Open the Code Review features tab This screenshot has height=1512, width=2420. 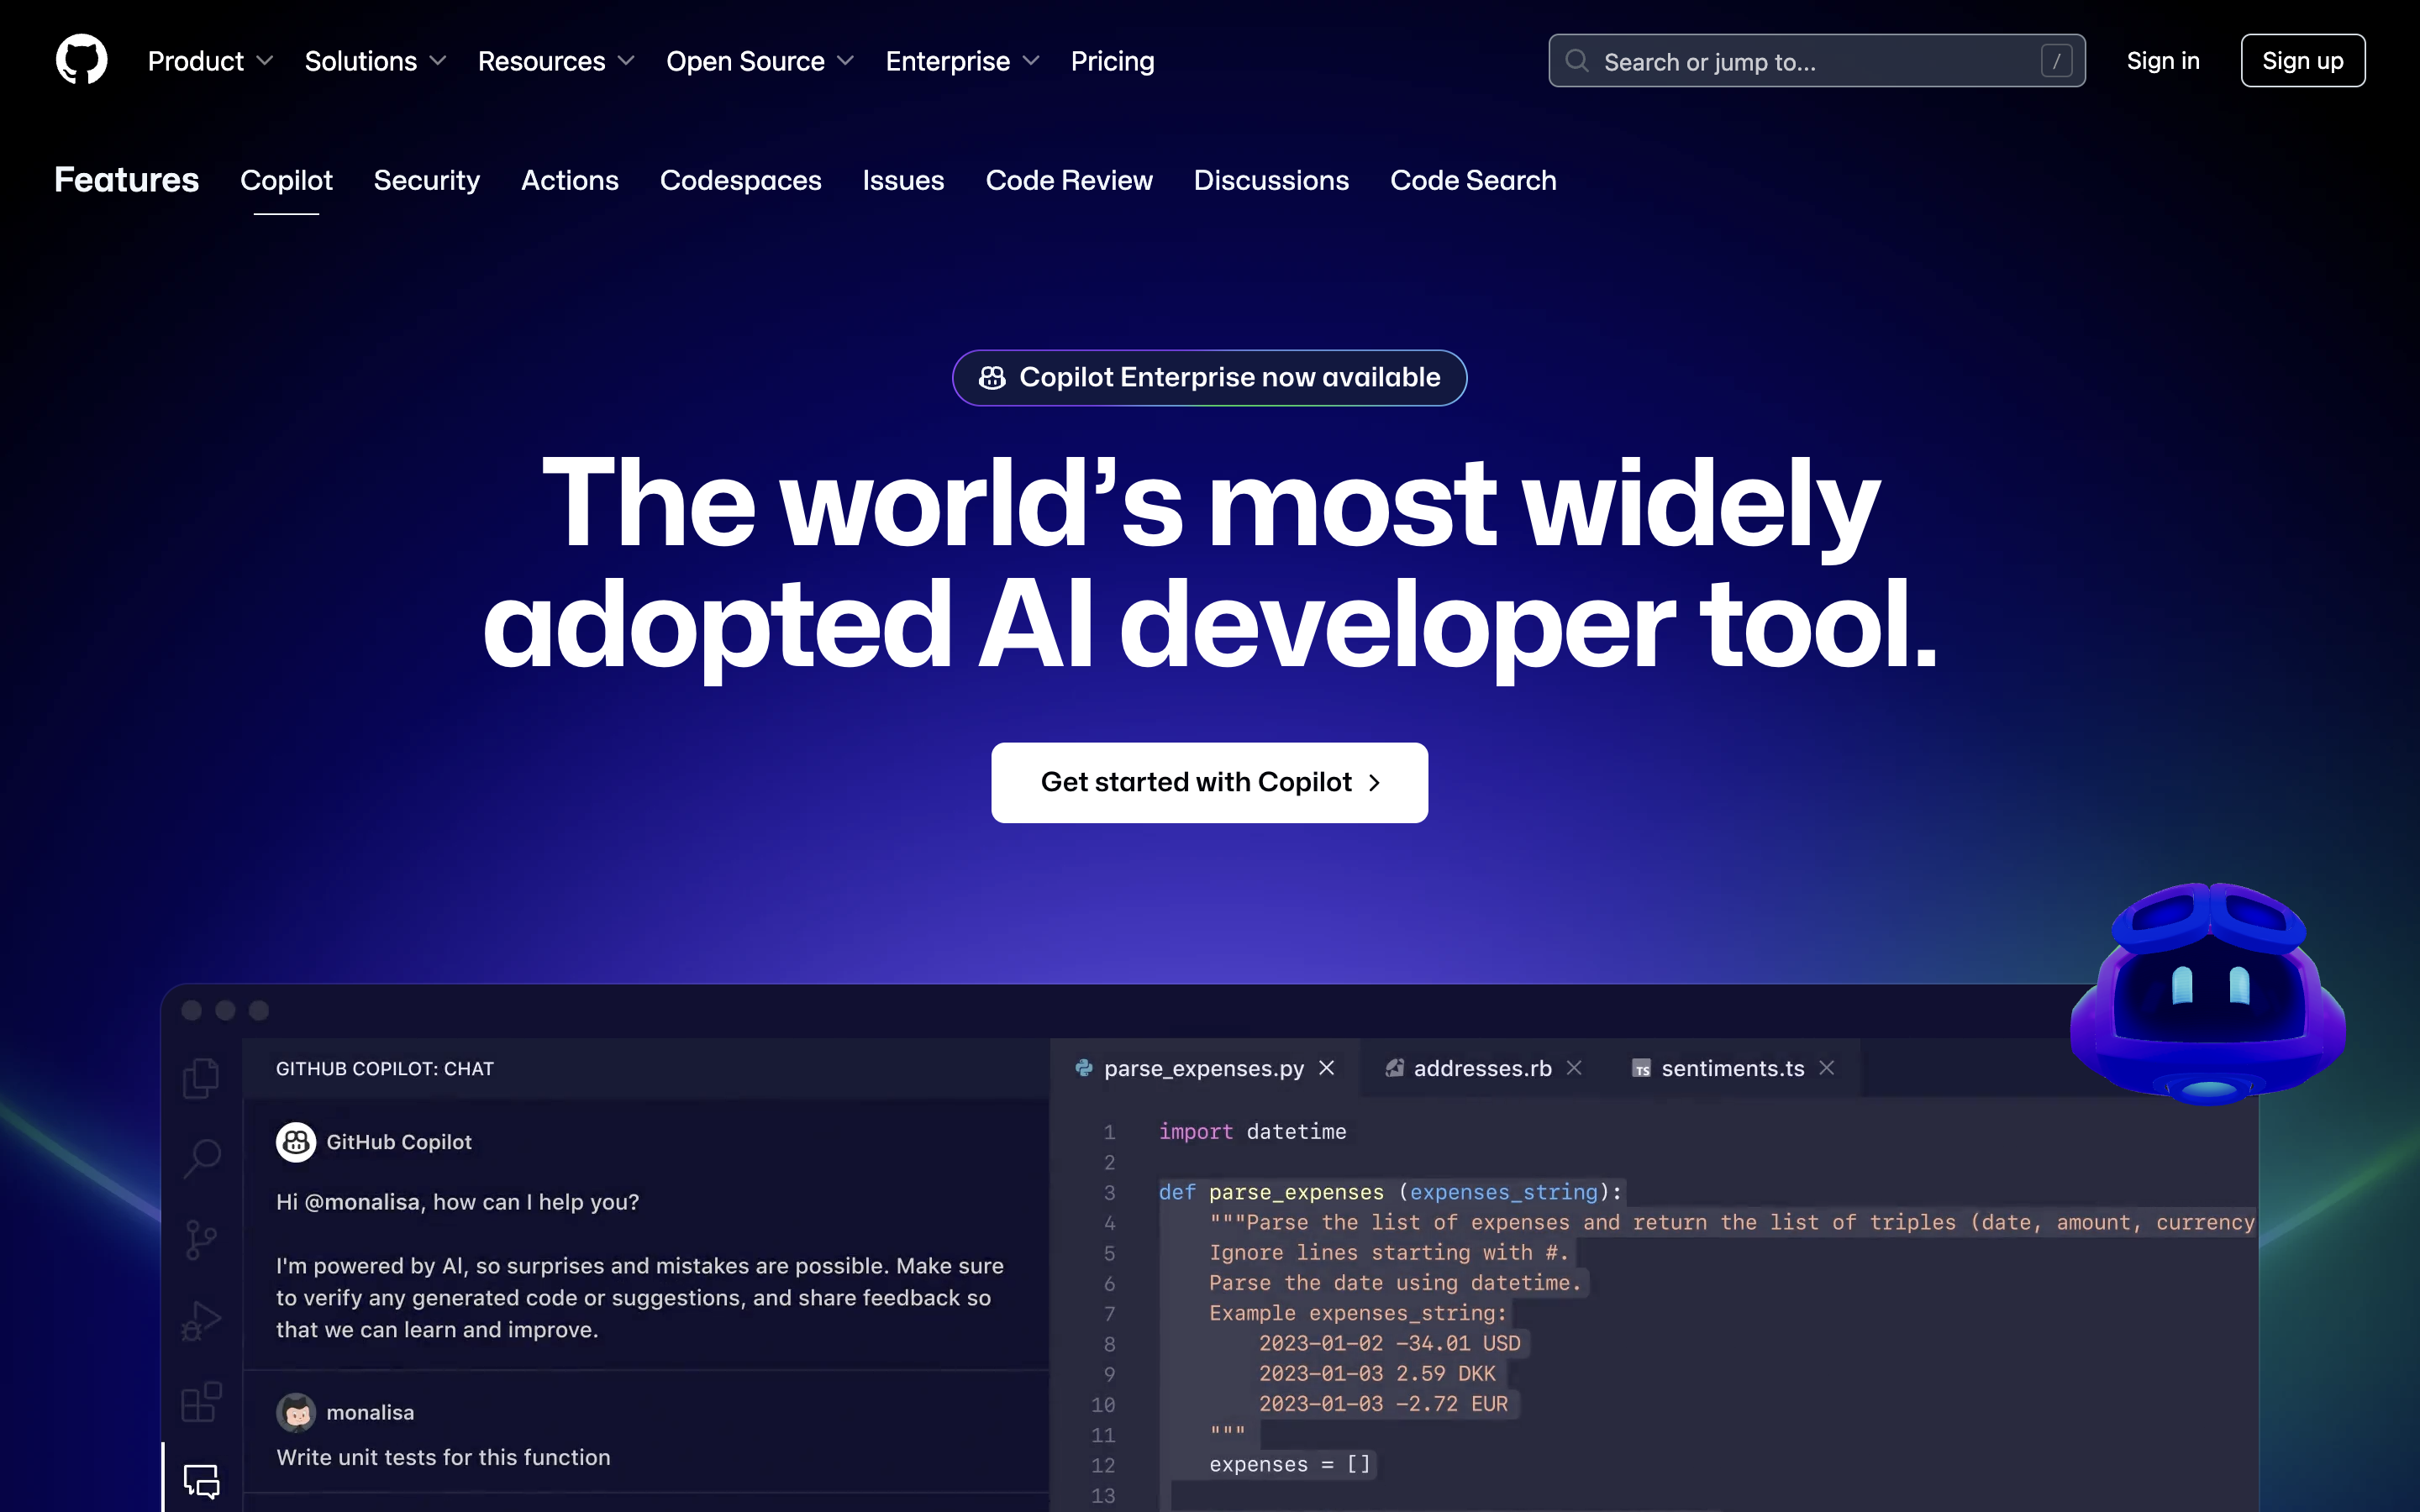click(1069, 180)
